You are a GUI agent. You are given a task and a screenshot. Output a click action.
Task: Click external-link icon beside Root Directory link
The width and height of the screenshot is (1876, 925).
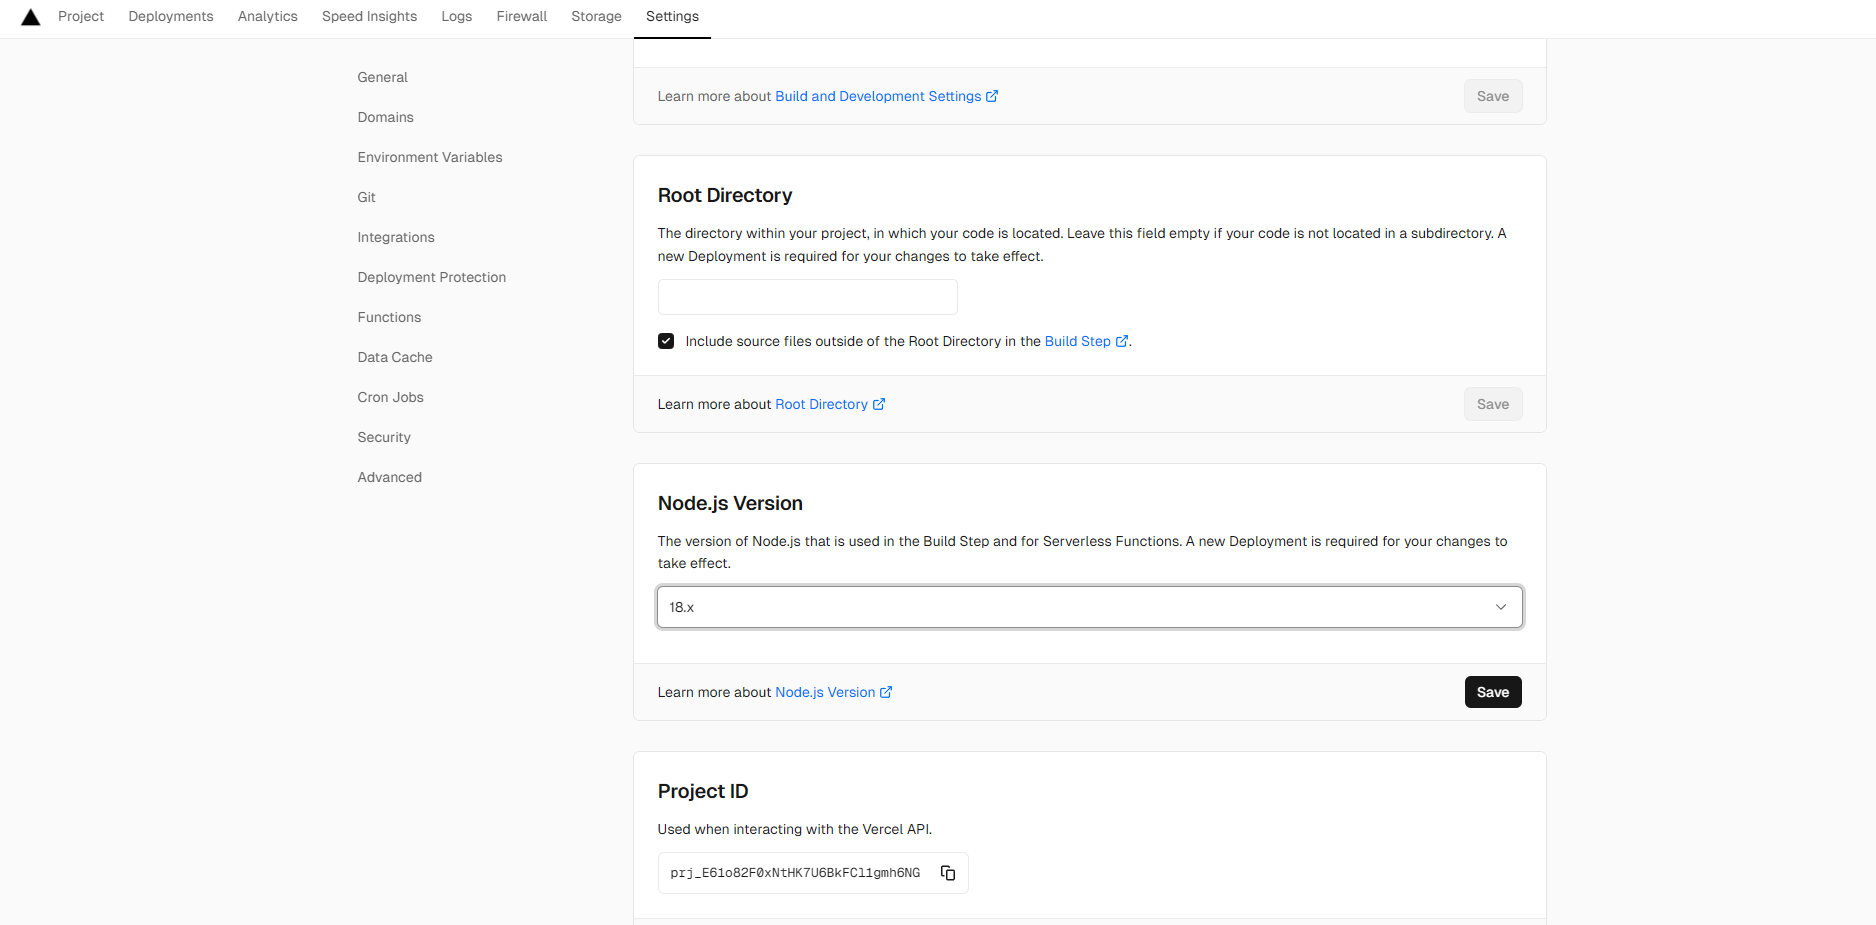pos(879,404)
